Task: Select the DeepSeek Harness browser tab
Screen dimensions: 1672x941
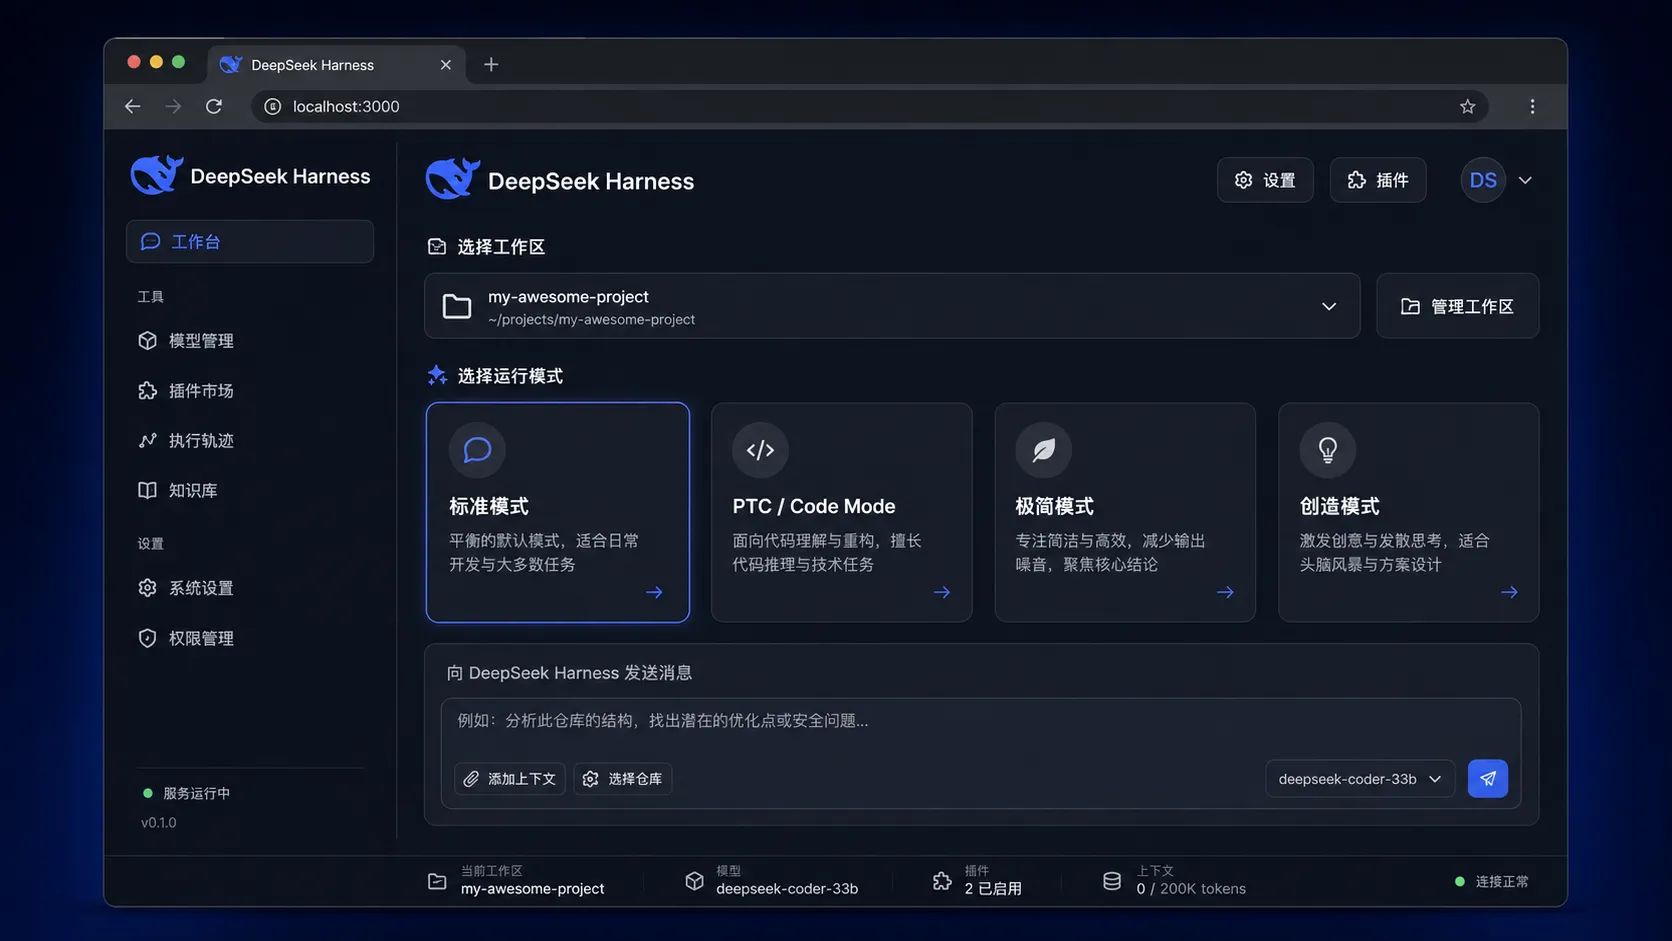Action: (336, 64)
